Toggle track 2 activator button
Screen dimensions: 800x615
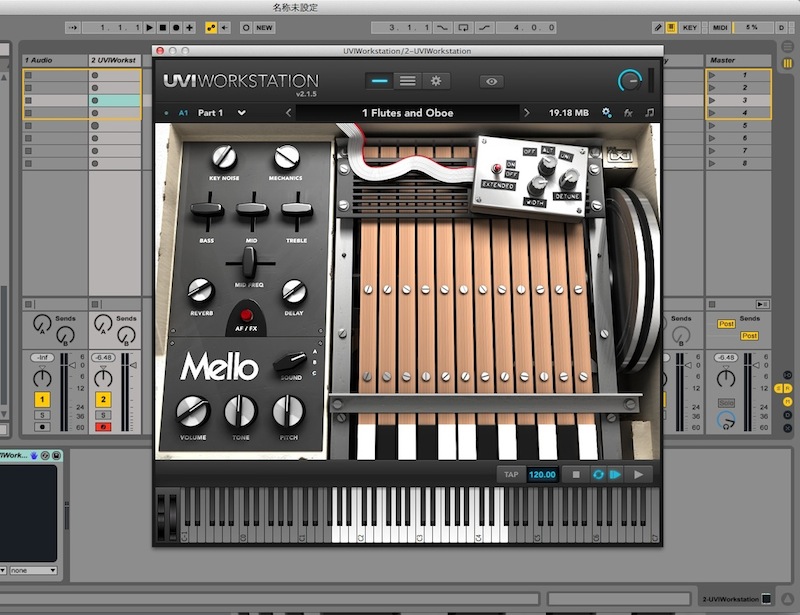[x=103, y=399]
